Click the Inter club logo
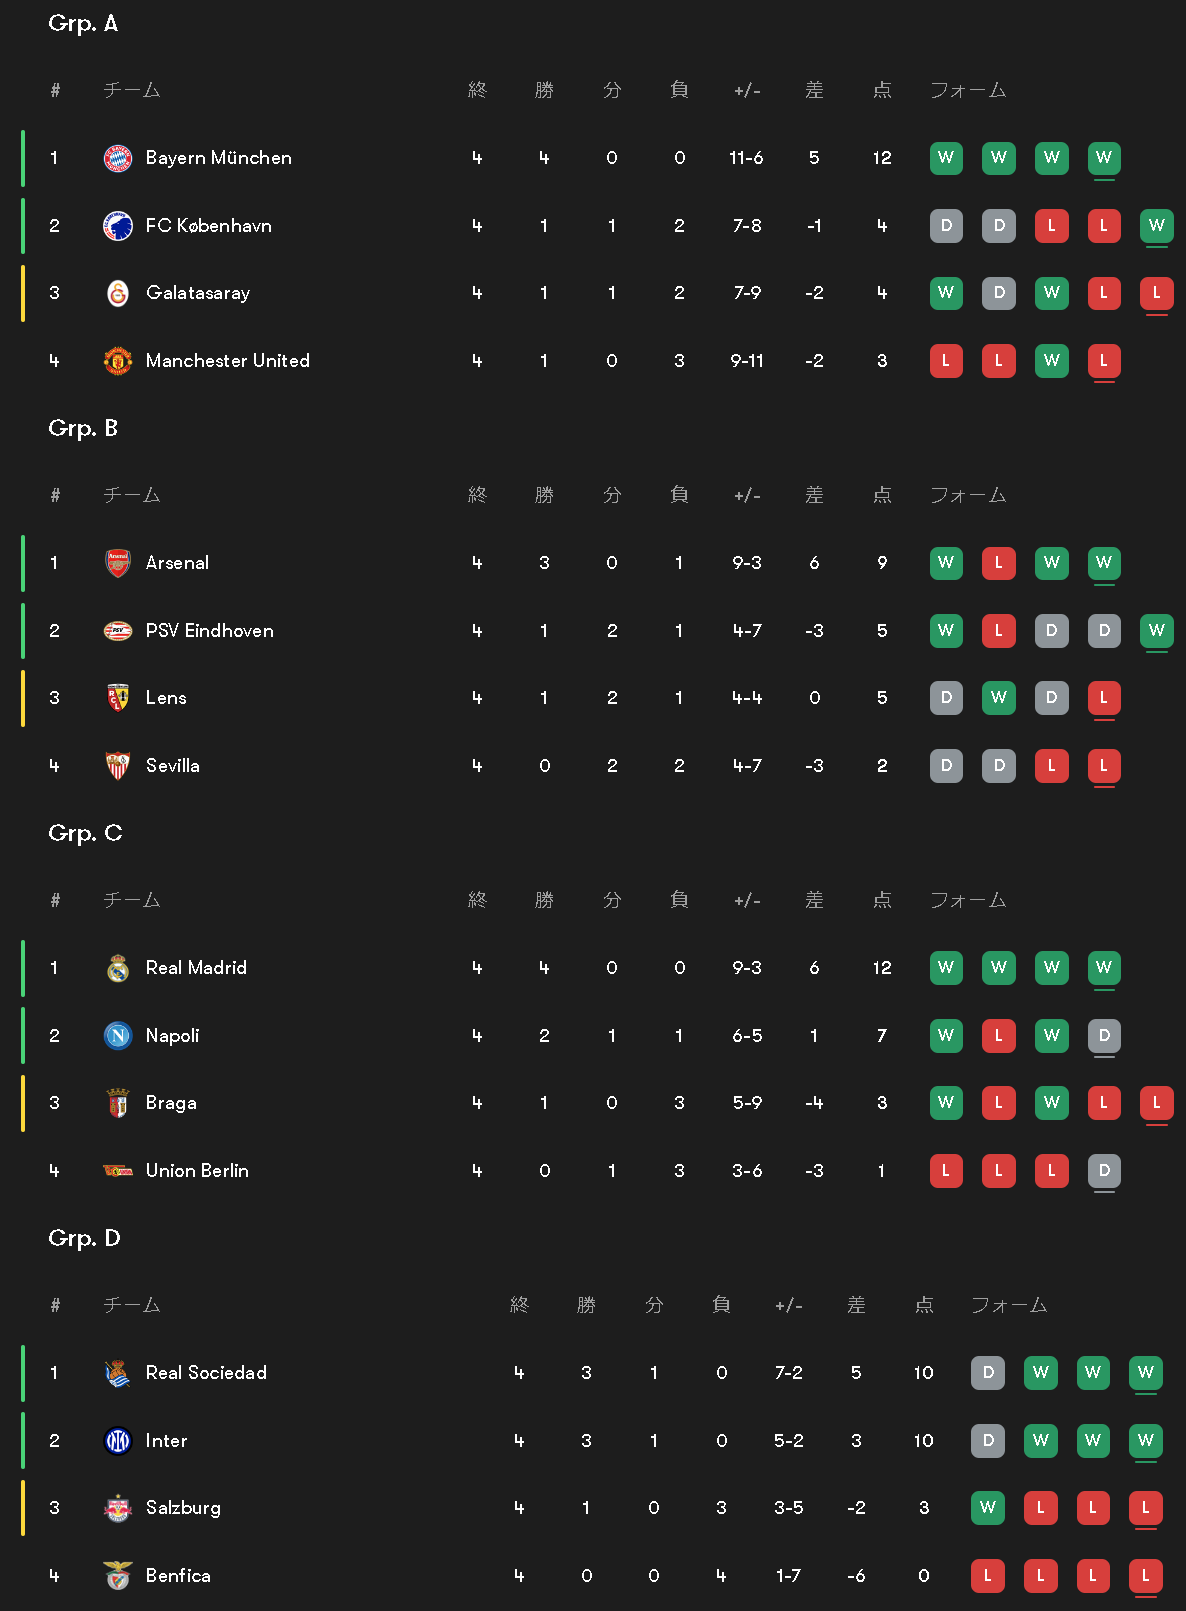This screenshot has width=1186, height=1611. point(118,1441)
